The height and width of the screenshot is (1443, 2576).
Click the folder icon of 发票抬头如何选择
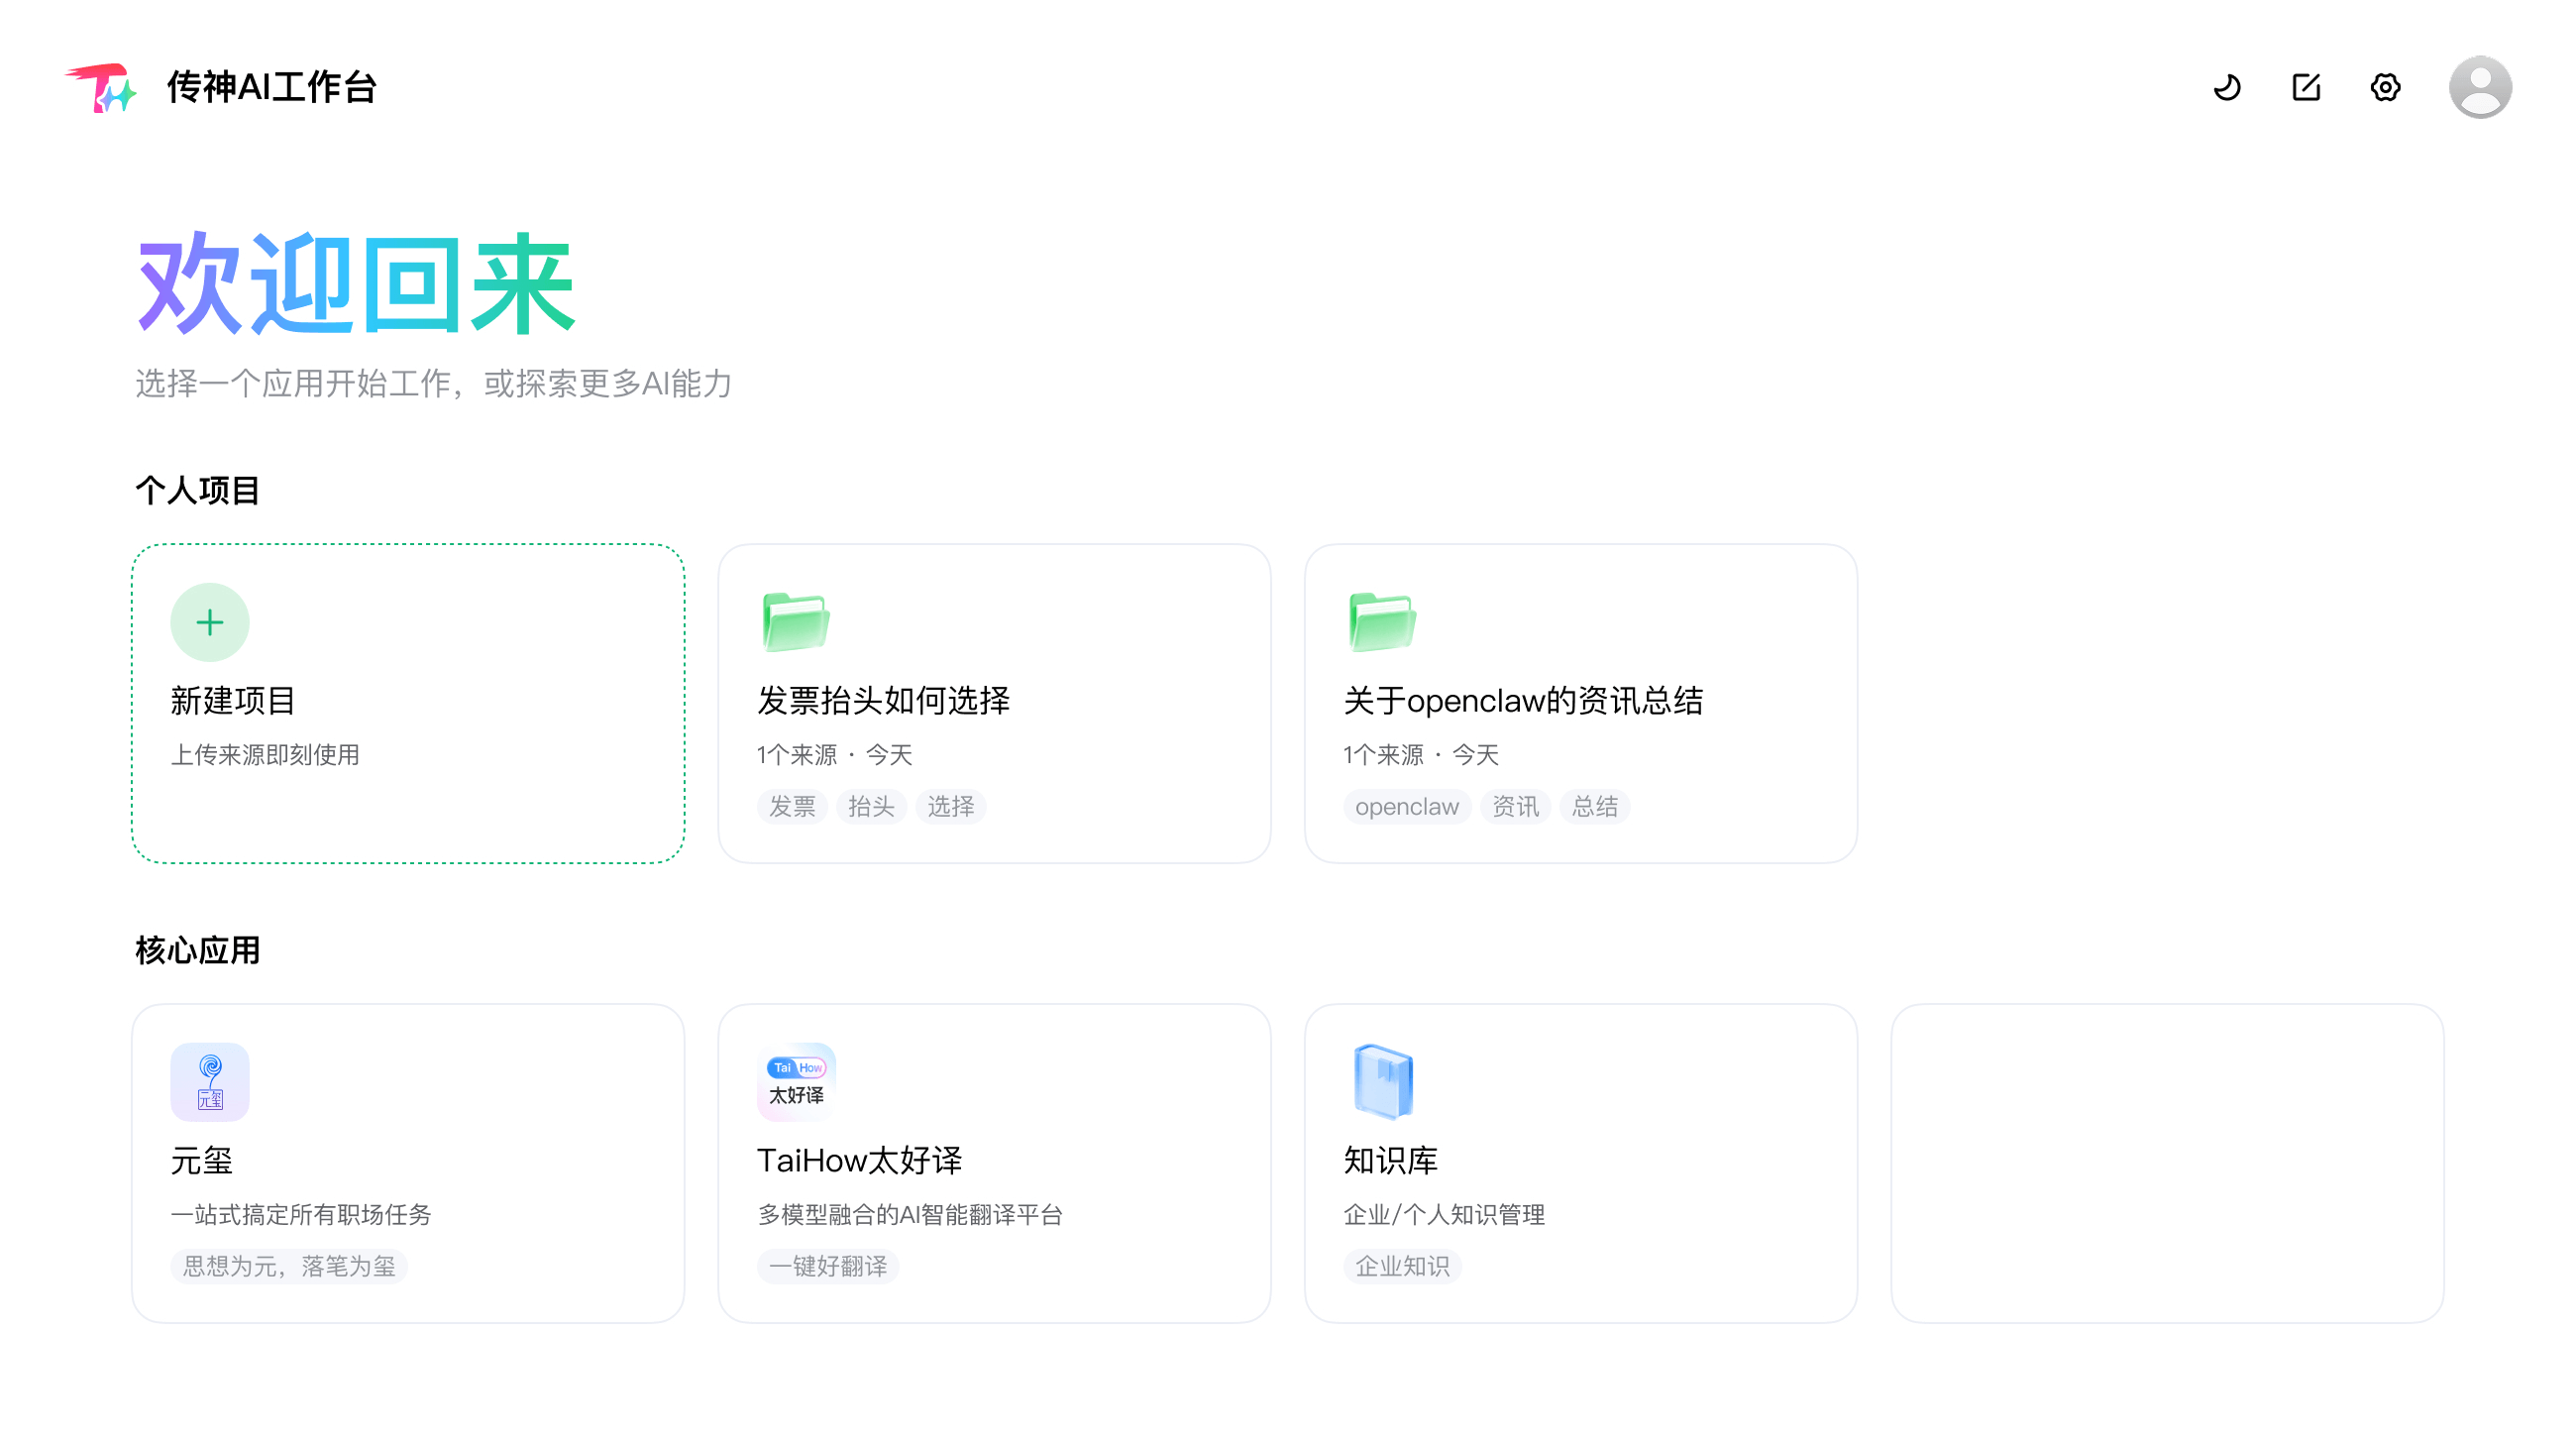coord(795,621)
